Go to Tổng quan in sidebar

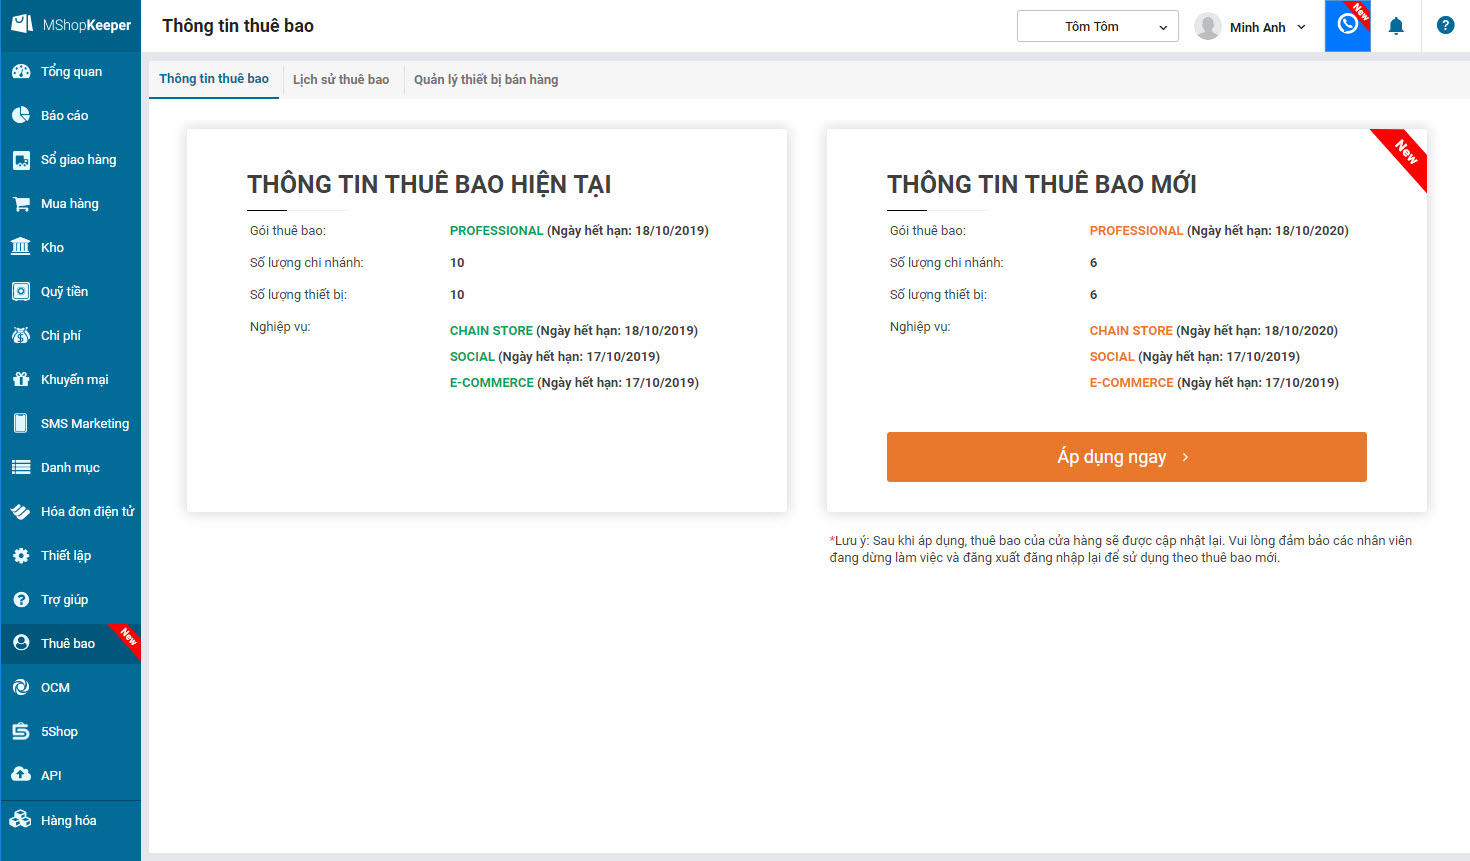point(71,71)
